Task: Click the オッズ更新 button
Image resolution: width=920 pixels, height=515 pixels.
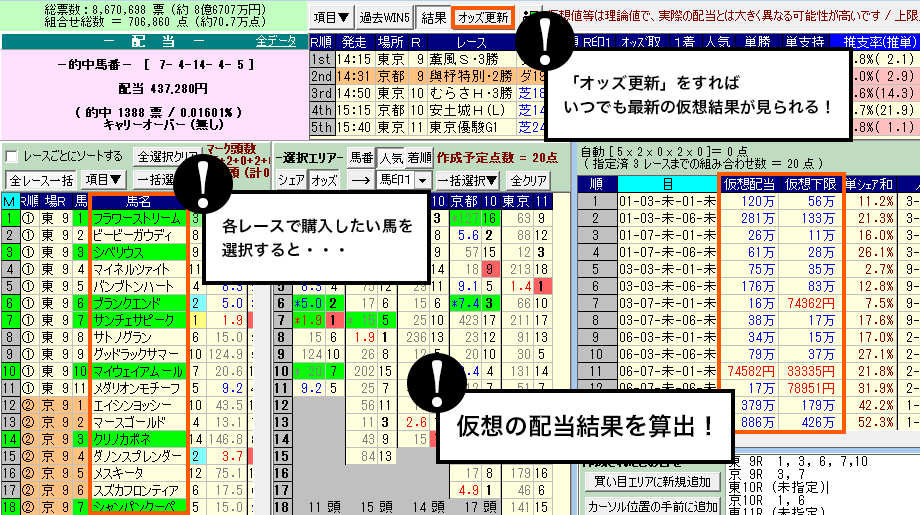Action: 483,17
